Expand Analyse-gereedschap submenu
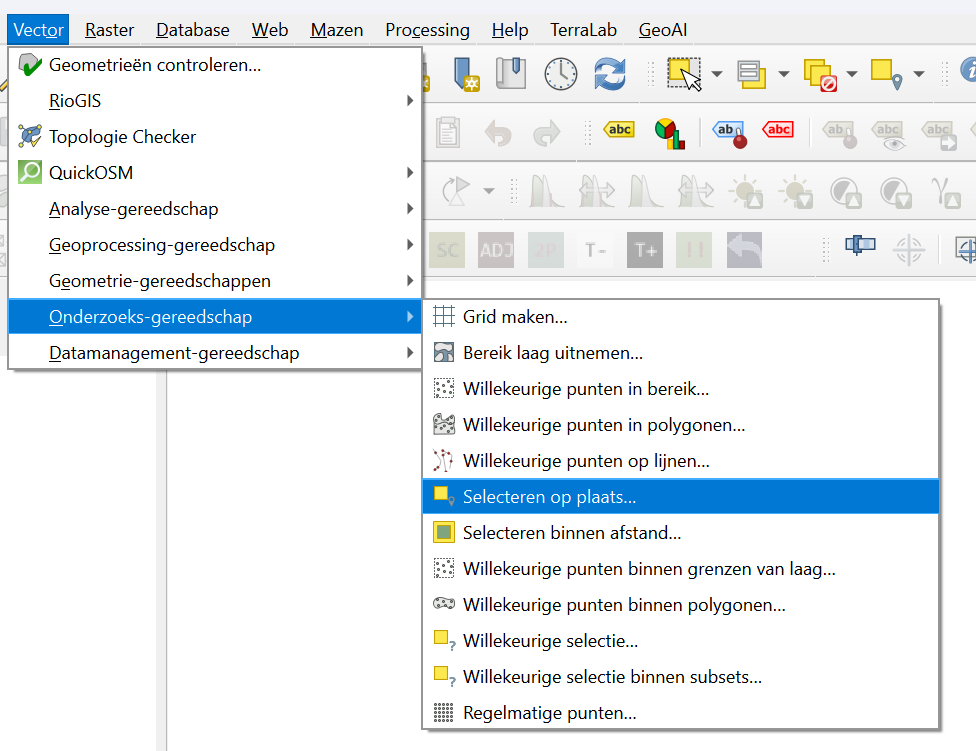The height and width of the screenshot is (751, 976). pyautogui.click(x=215, y=208)
